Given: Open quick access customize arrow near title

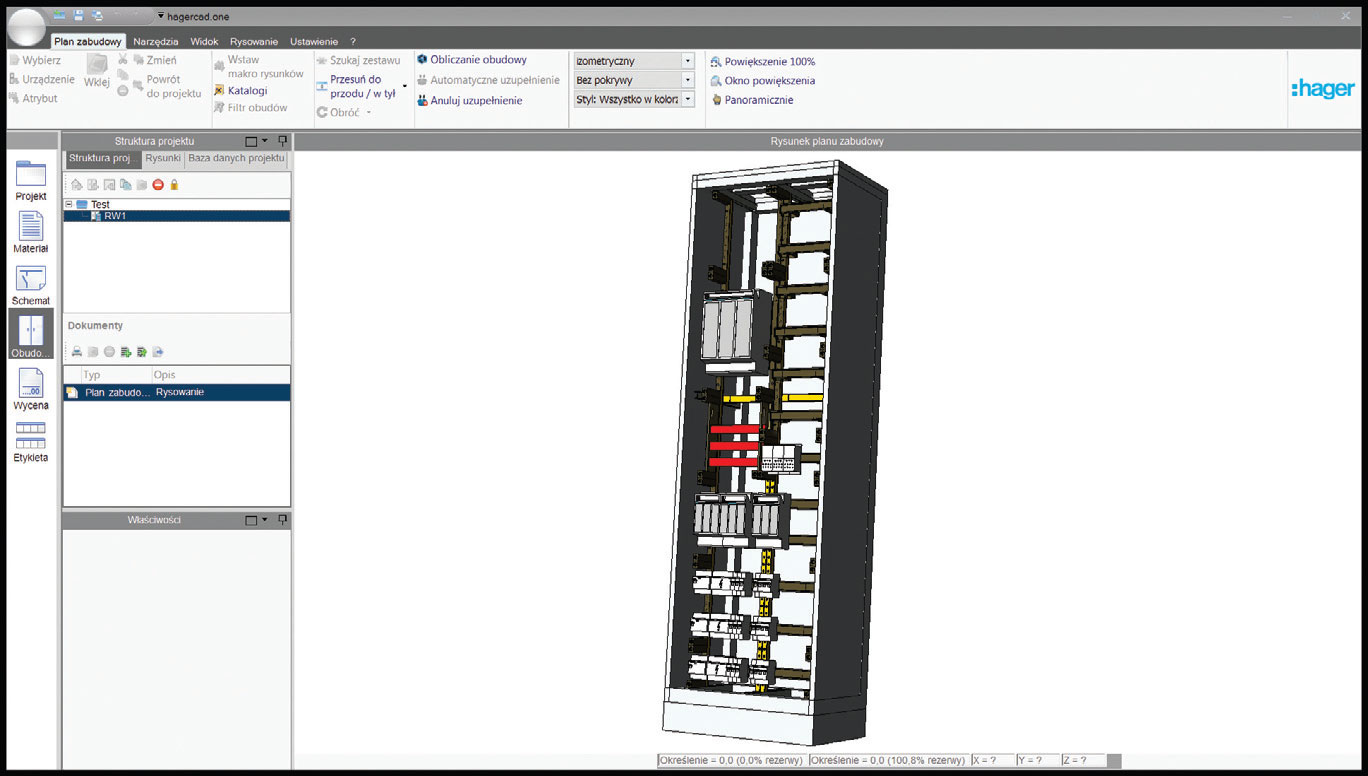Looking at the screenshot, I should [x=161, y=16].
